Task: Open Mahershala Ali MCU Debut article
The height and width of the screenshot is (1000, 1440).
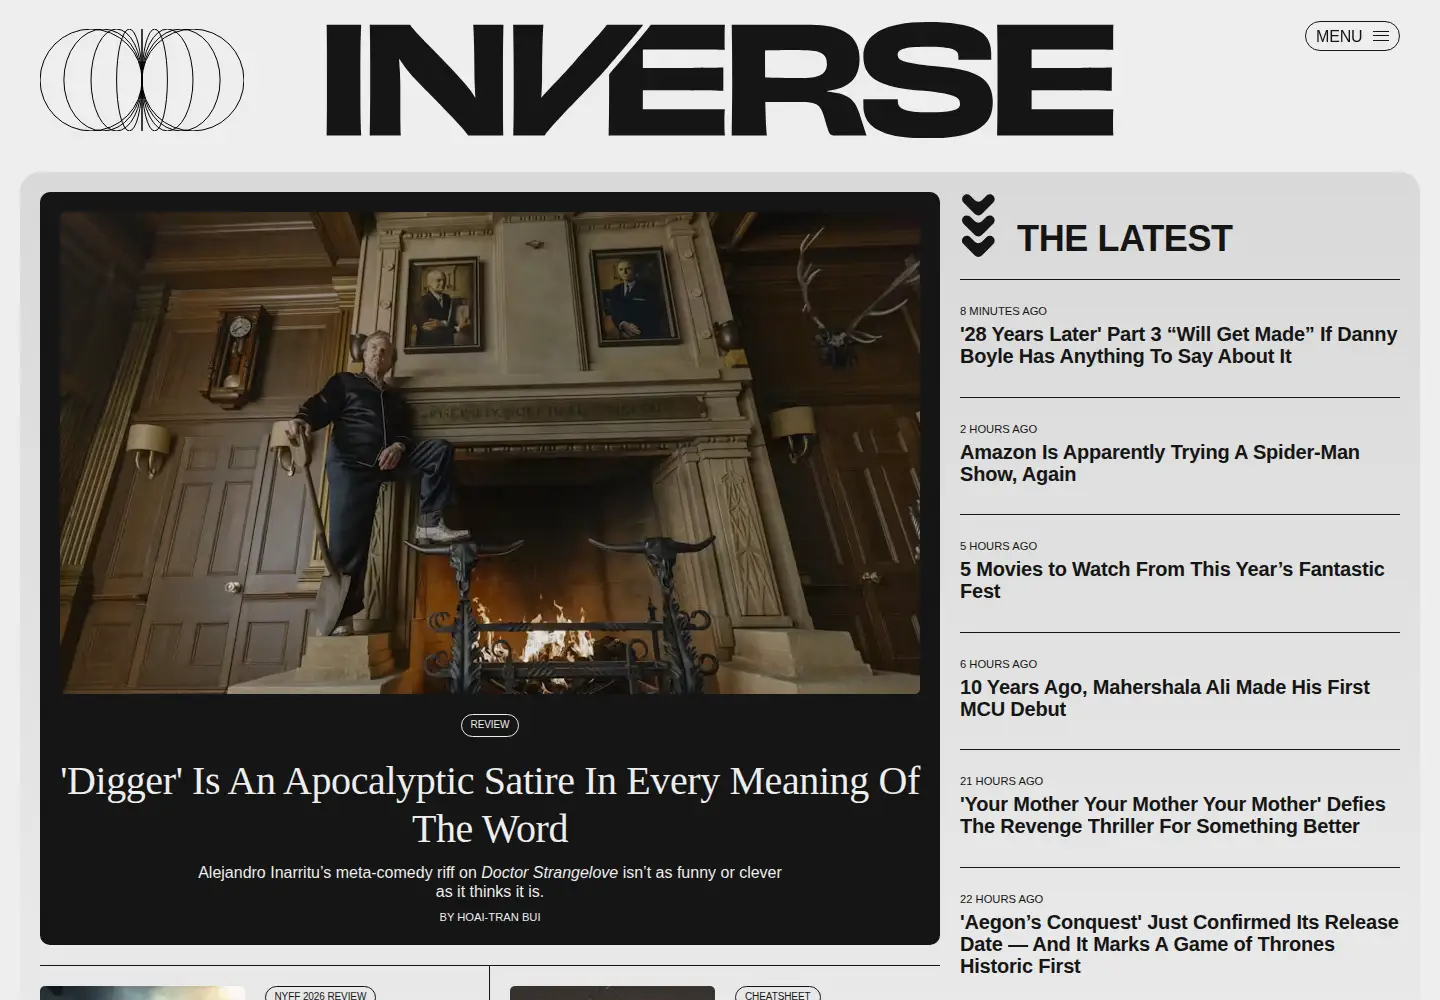Action: coord(1165,698)
